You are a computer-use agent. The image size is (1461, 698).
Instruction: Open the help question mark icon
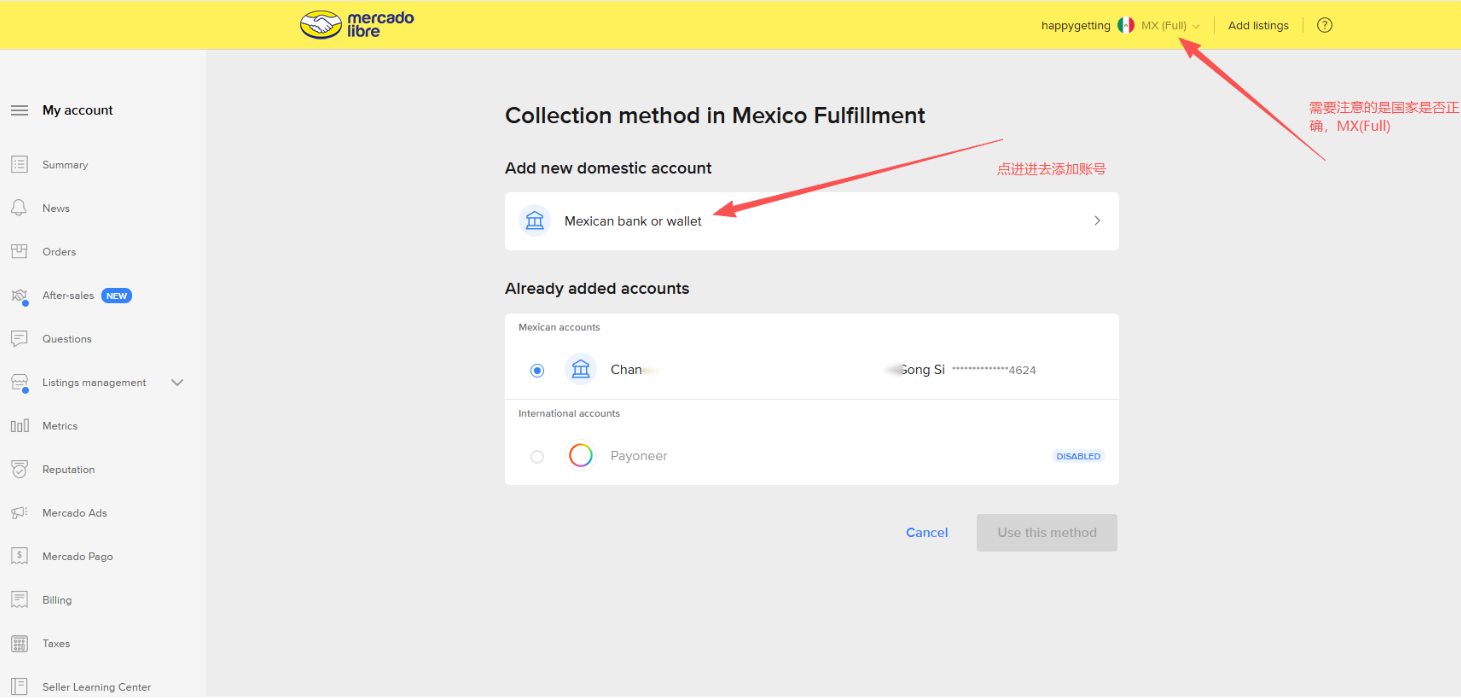[1324, 26]
